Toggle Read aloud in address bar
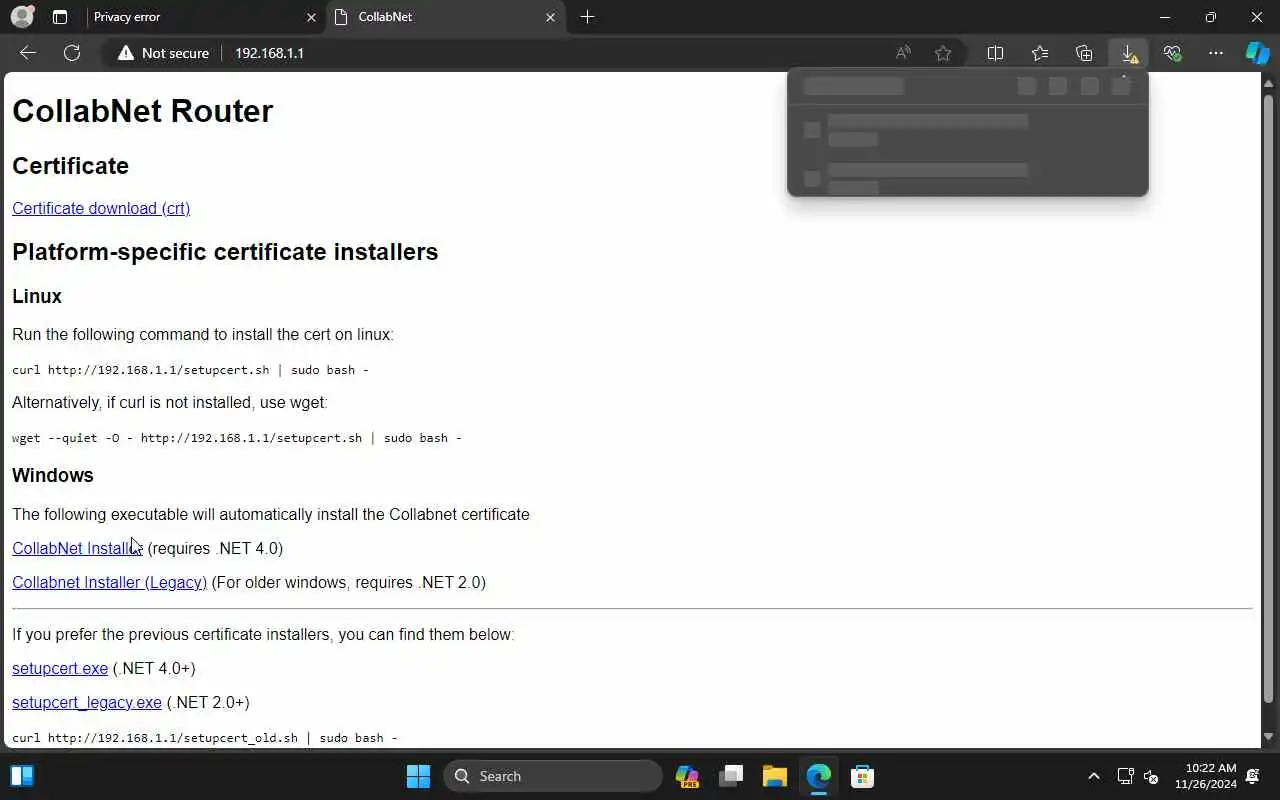The image size is (1280, 800). (903, 53)
